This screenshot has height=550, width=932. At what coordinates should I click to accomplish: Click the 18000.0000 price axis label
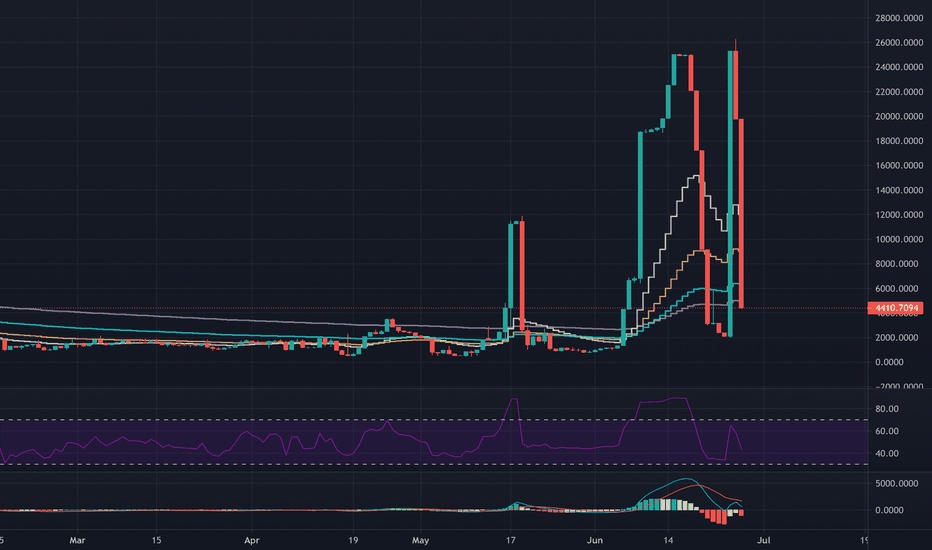point(899,141)
